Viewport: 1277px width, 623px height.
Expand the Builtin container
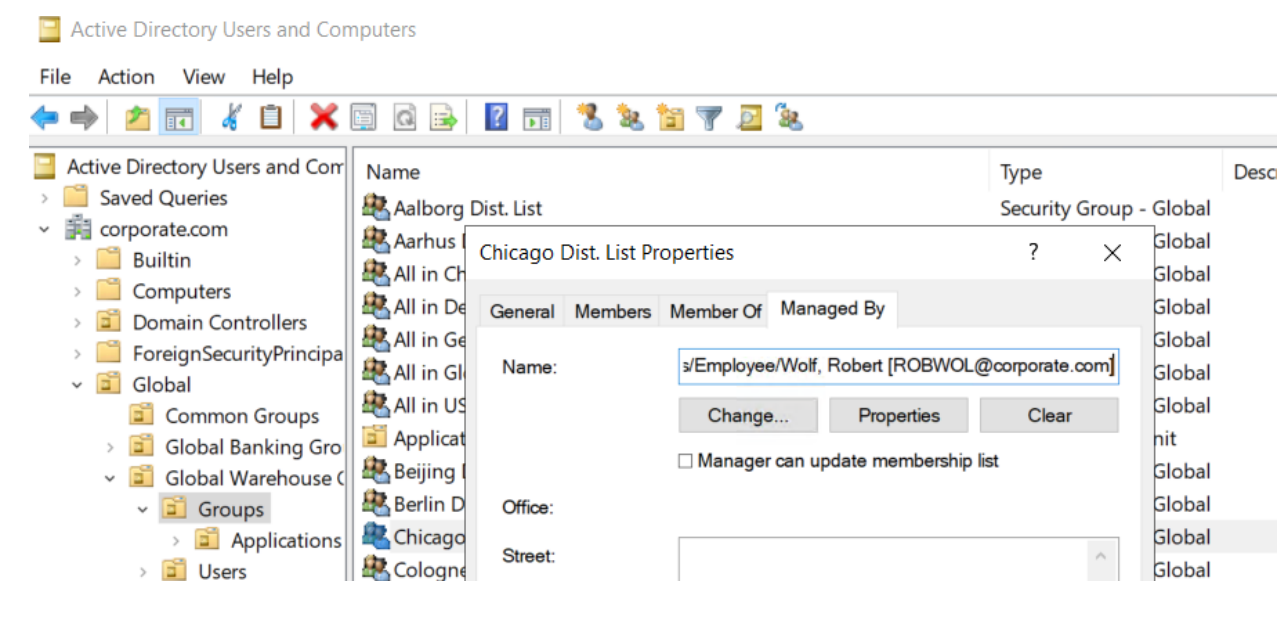point(78,260)
